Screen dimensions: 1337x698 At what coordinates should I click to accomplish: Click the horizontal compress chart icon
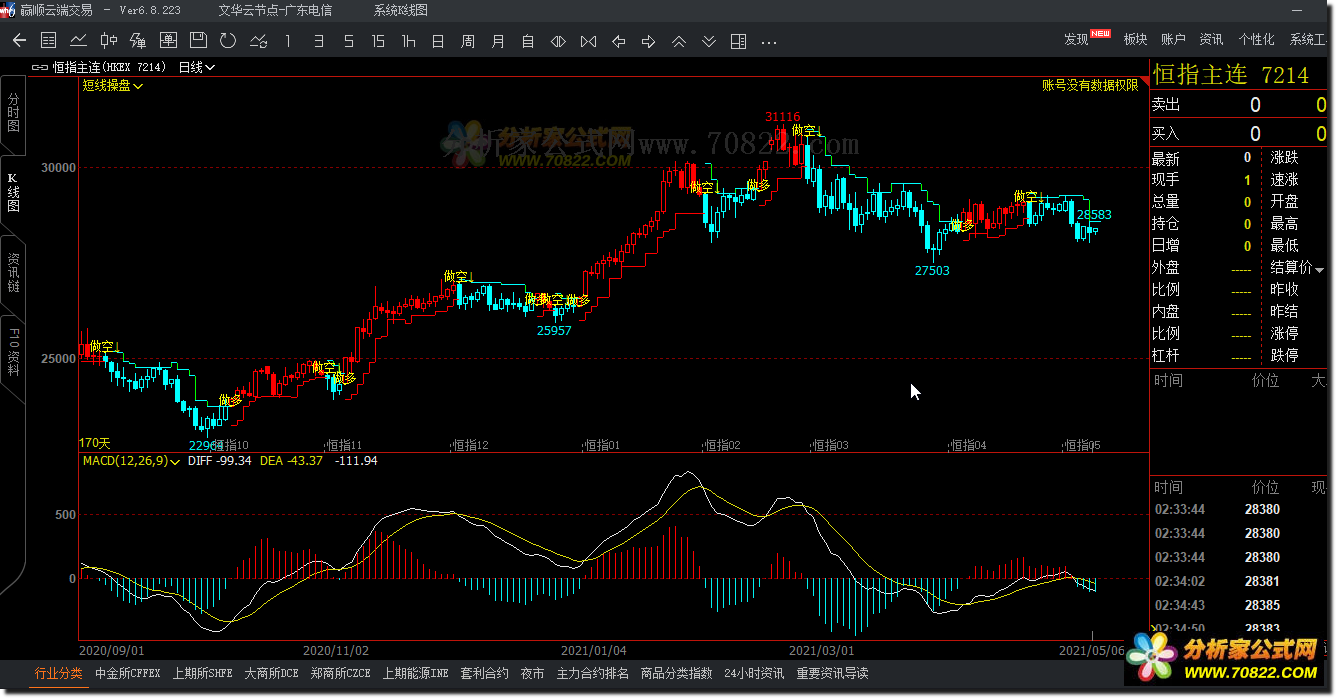(x=588, y=41)
